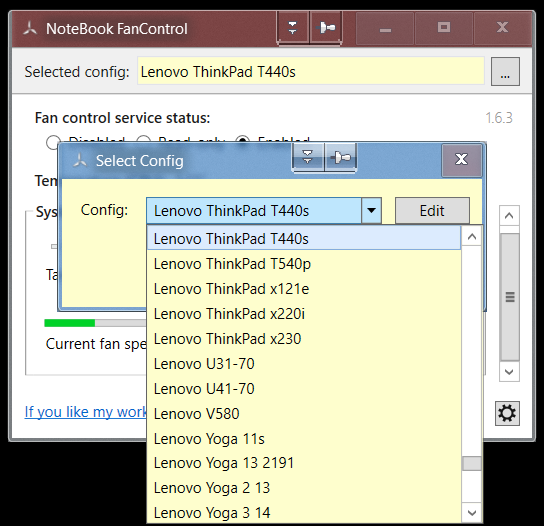This screenshot has width=544, height=526.
Task: Select the Read-only radio button in main window
Action: click(143, 139)
